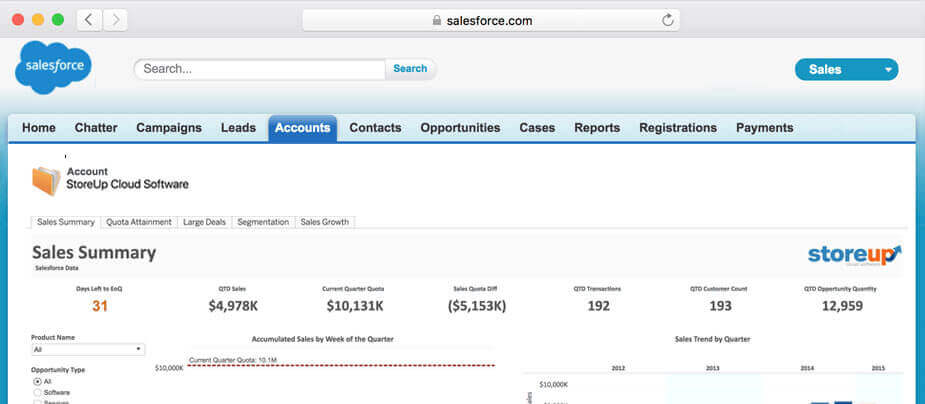Open the Opportunities tab

[460, 128]
